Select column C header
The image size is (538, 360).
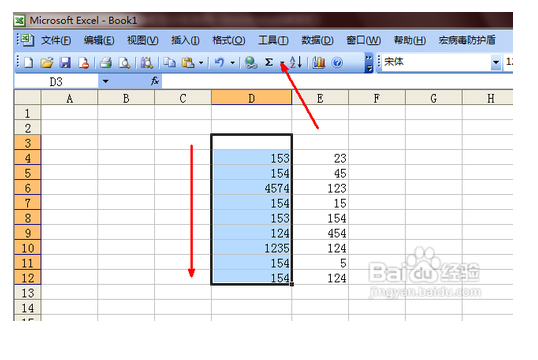183,98
